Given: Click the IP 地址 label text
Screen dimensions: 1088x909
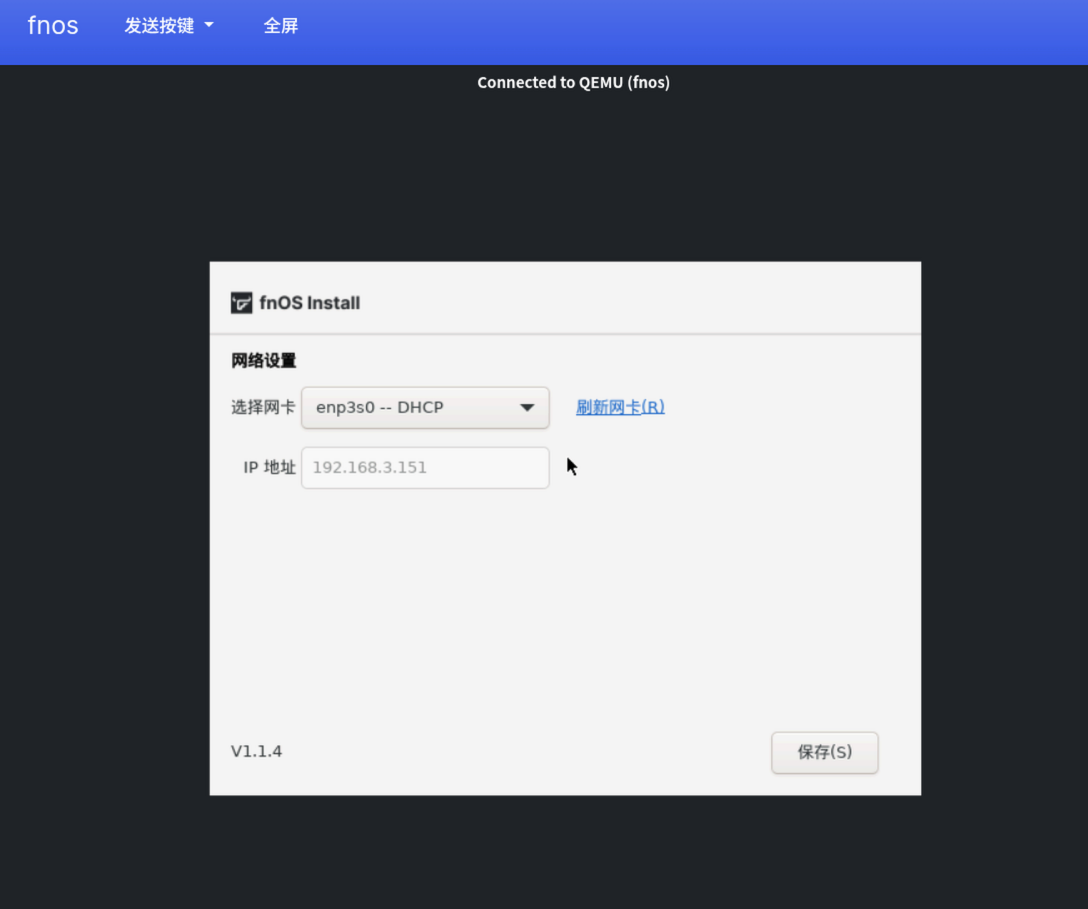Looking at the screenshot, I should pyautogui.click(x=269, y=468).
